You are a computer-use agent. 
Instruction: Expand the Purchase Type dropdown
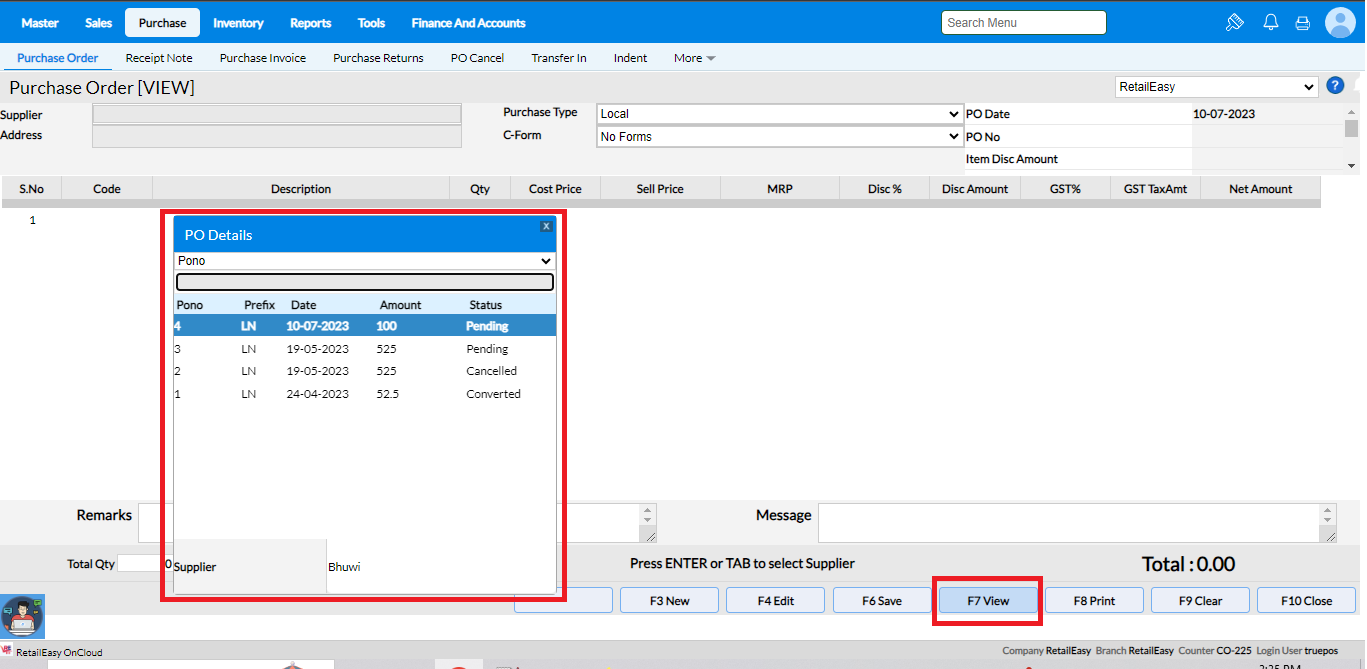click(779, 114)
